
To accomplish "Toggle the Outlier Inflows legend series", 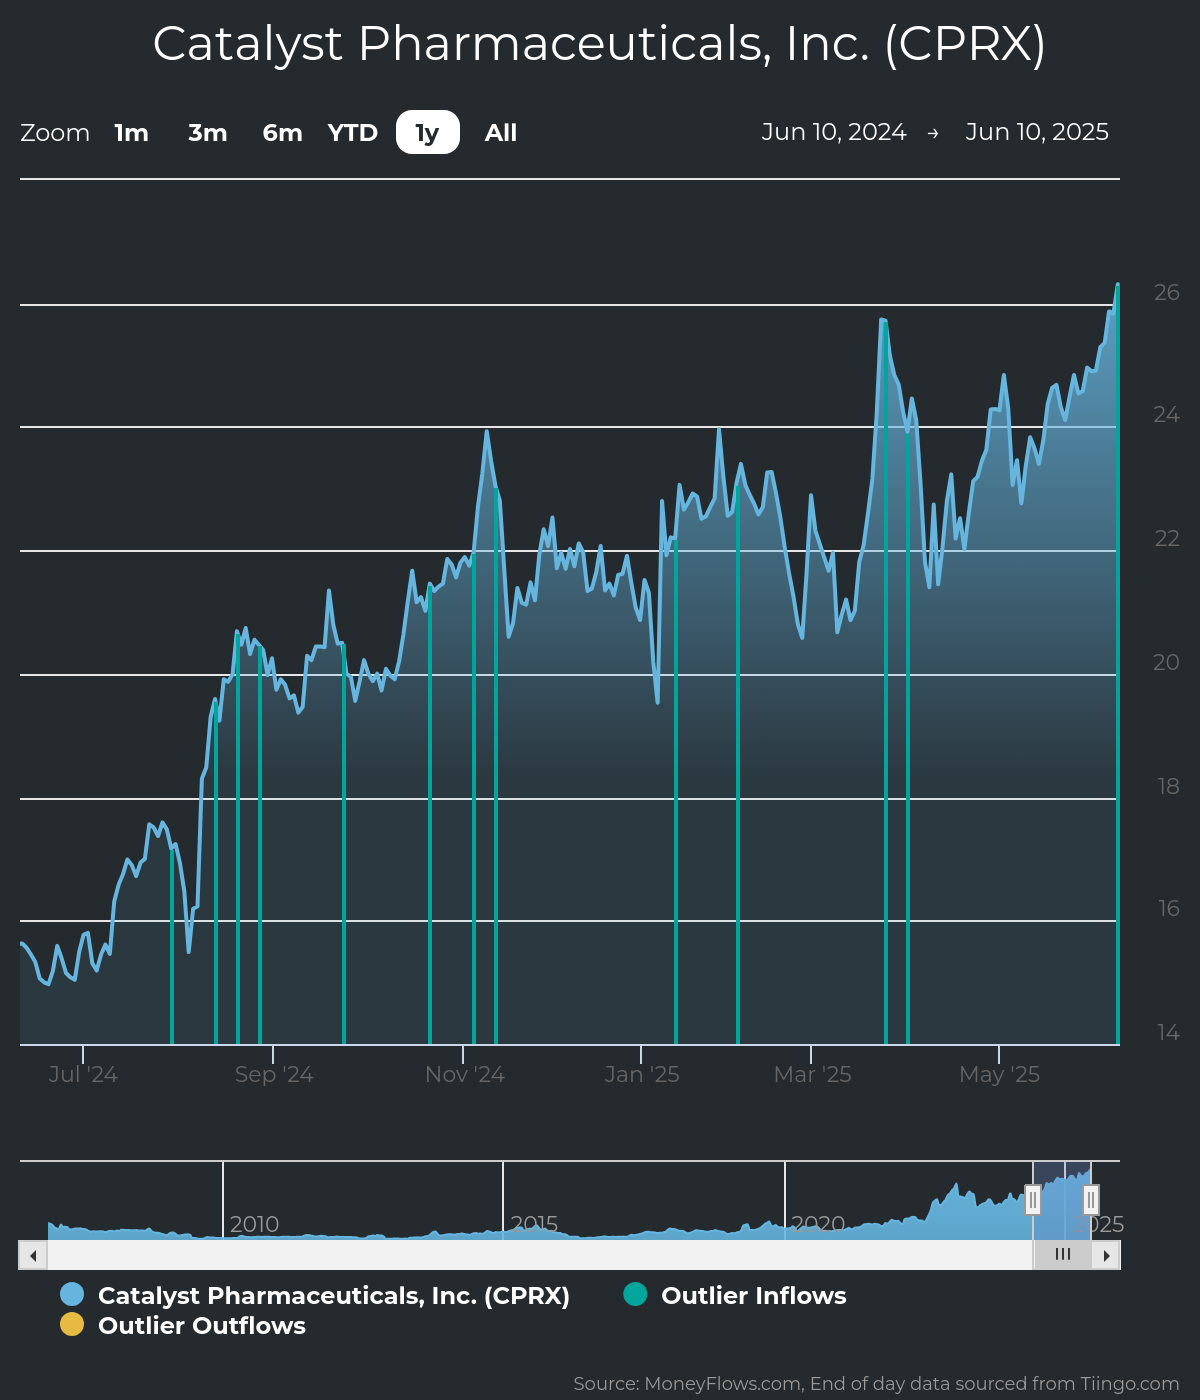I will (x=735, y=1295).
